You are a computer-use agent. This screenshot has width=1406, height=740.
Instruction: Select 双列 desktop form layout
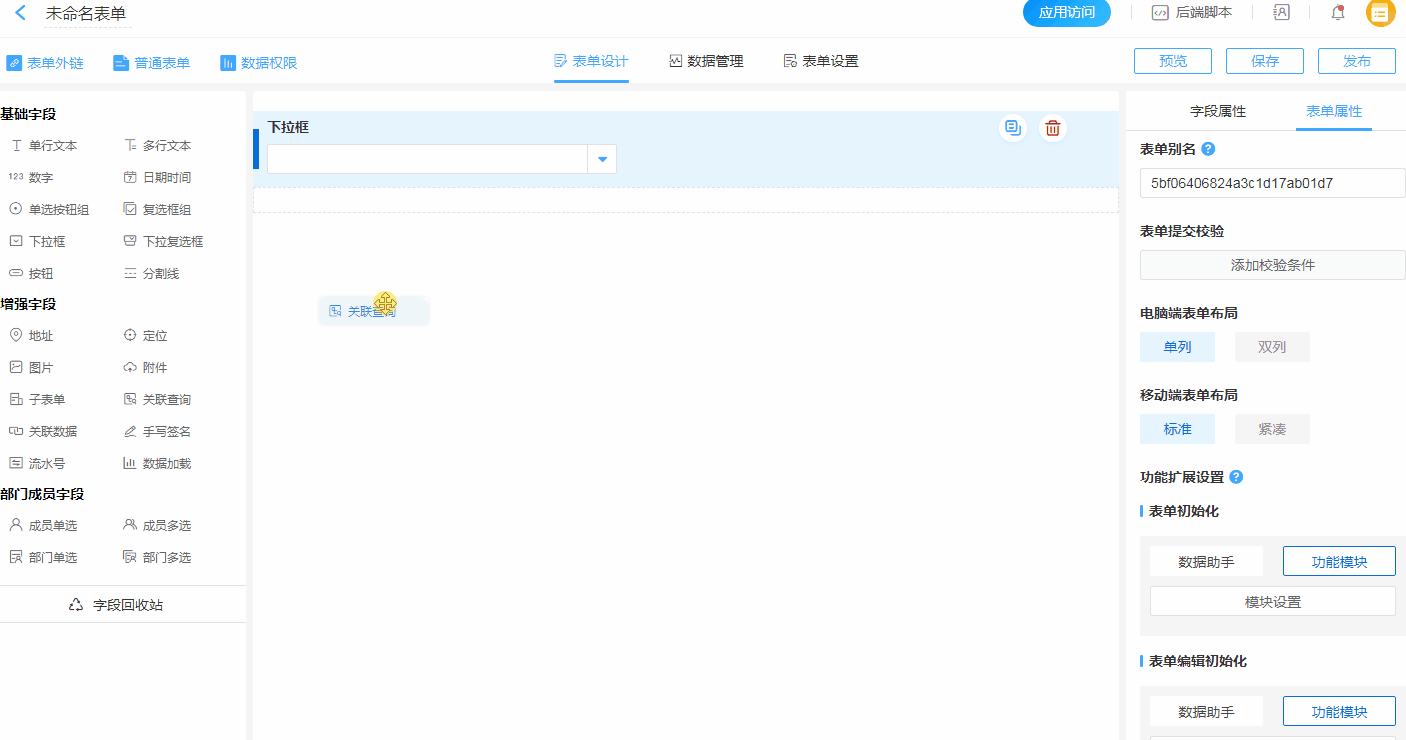pos(1271,347)
